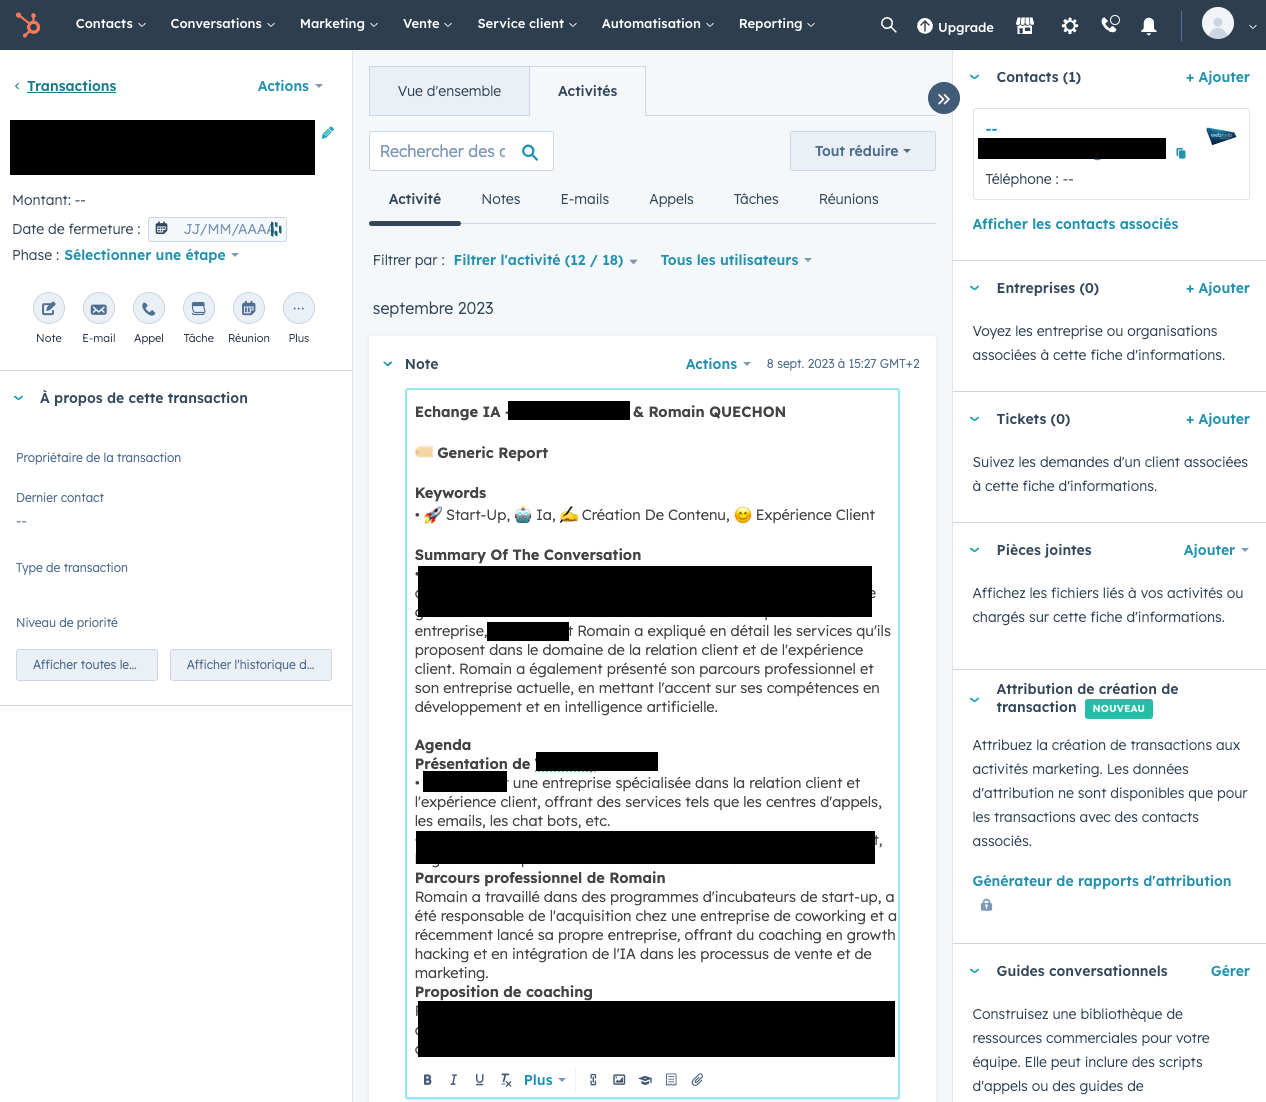Switch to the Vue d'ensemble tab
Image resolution: width=1266 pixels, height=1102 pixels.
449,90
